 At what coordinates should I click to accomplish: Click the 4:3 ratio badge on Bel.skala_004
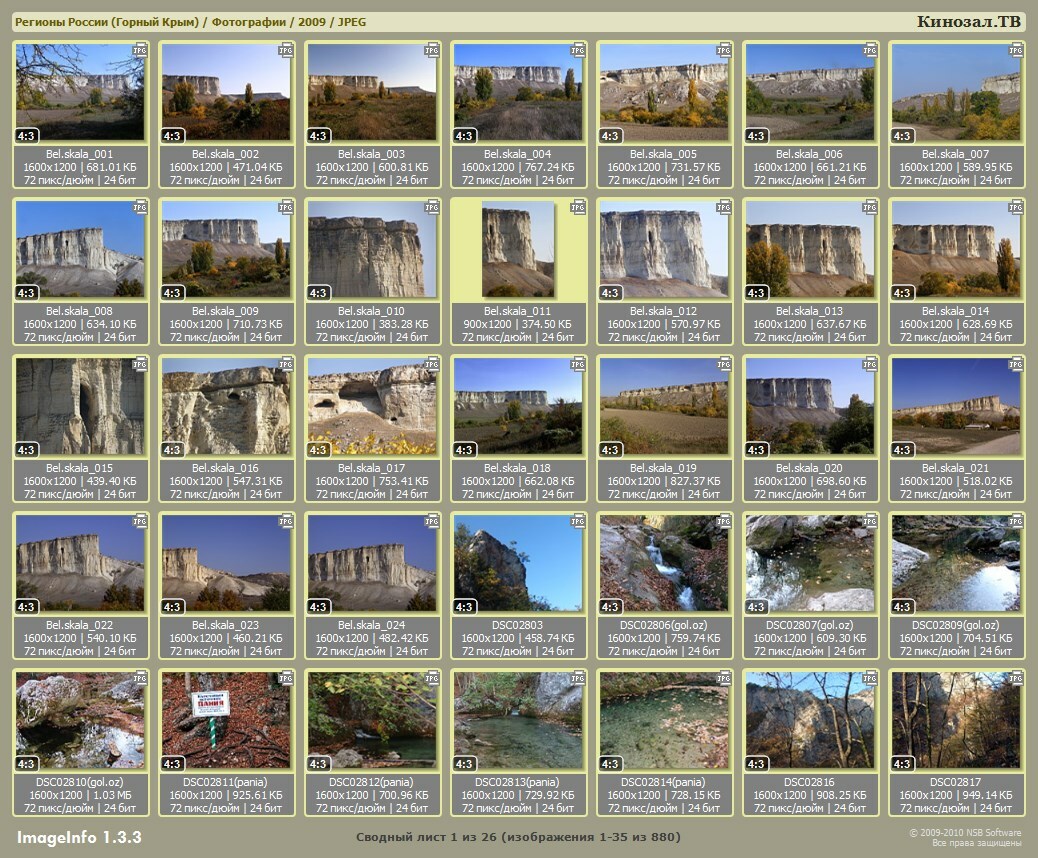(465, 136)
